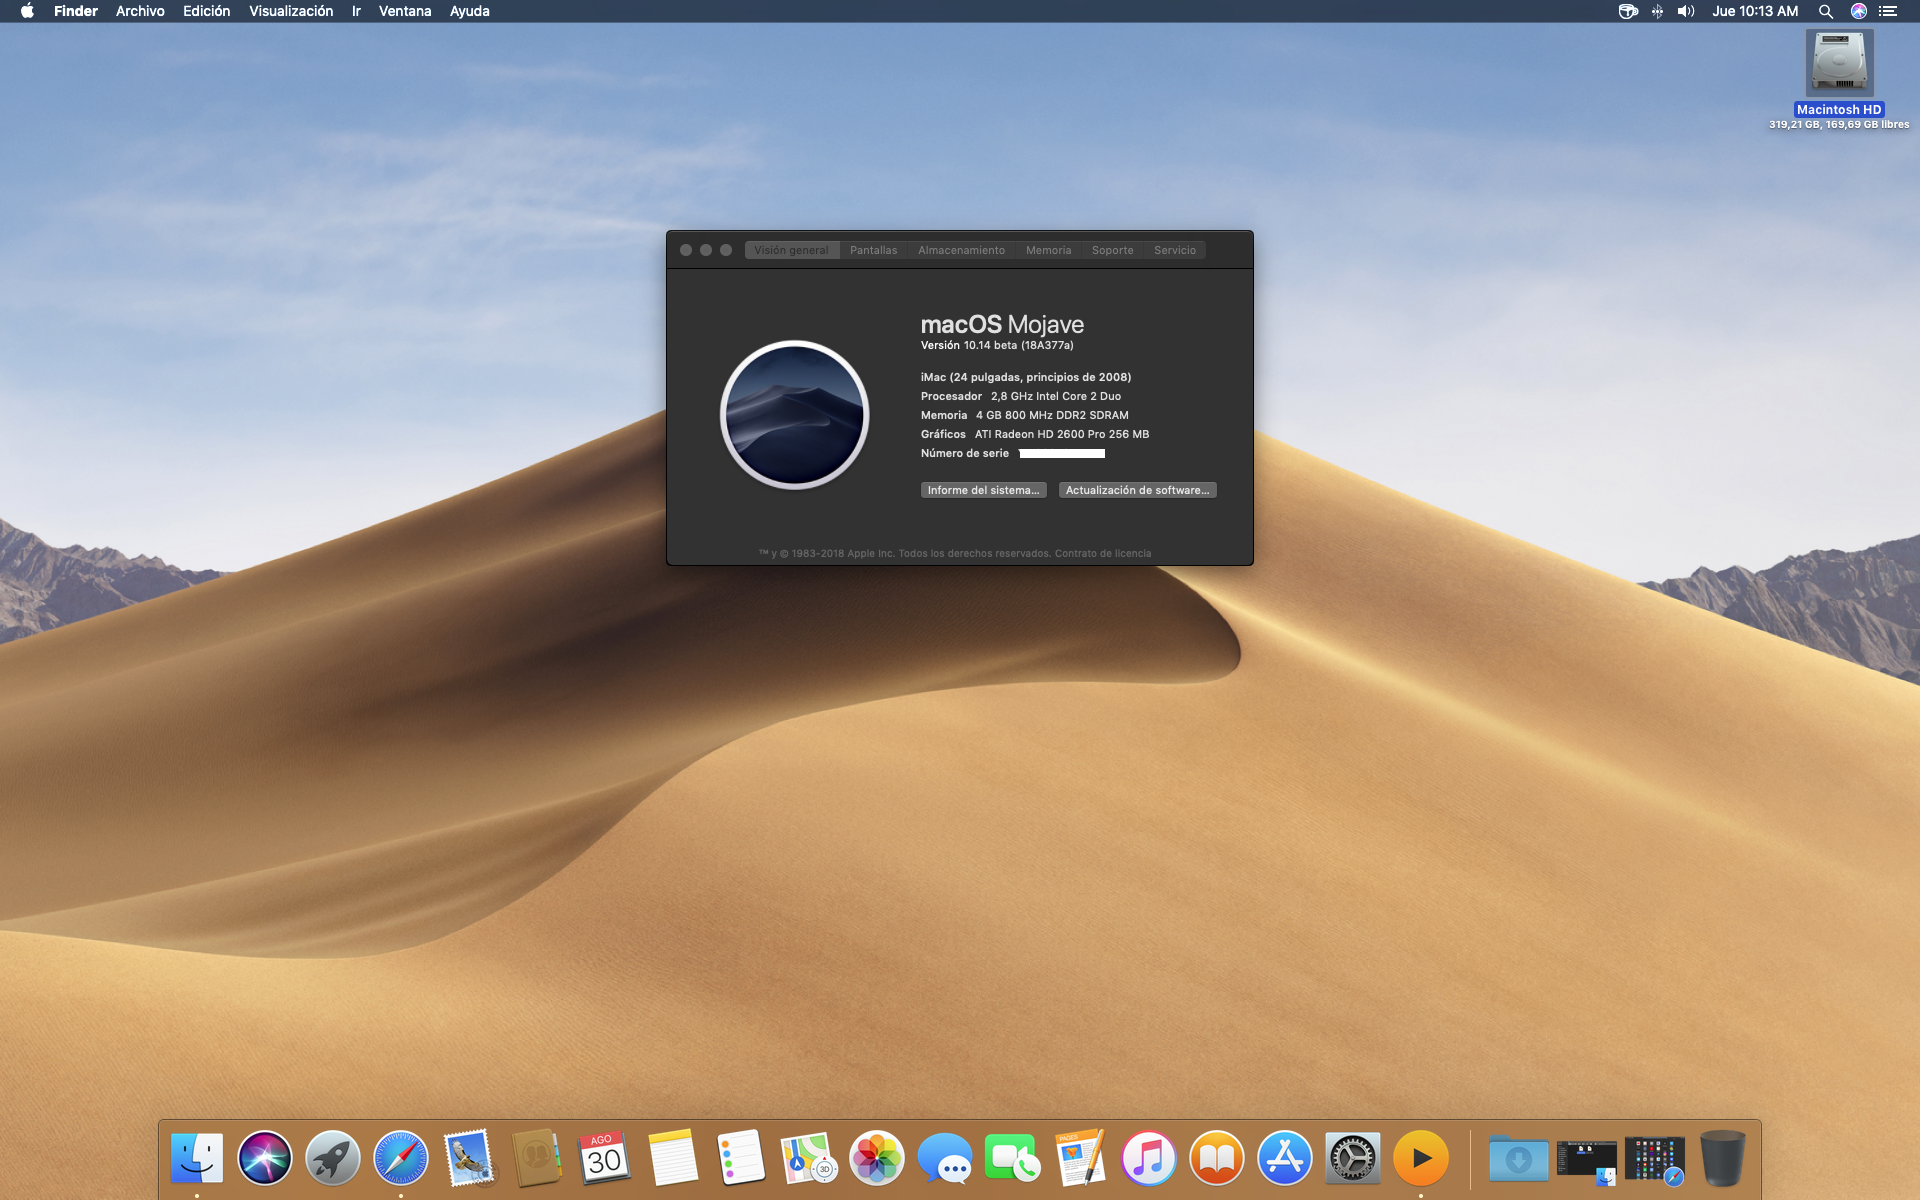Open the Edición menu
Viewport: 1920px width, 1200px height.
point(206,11)
